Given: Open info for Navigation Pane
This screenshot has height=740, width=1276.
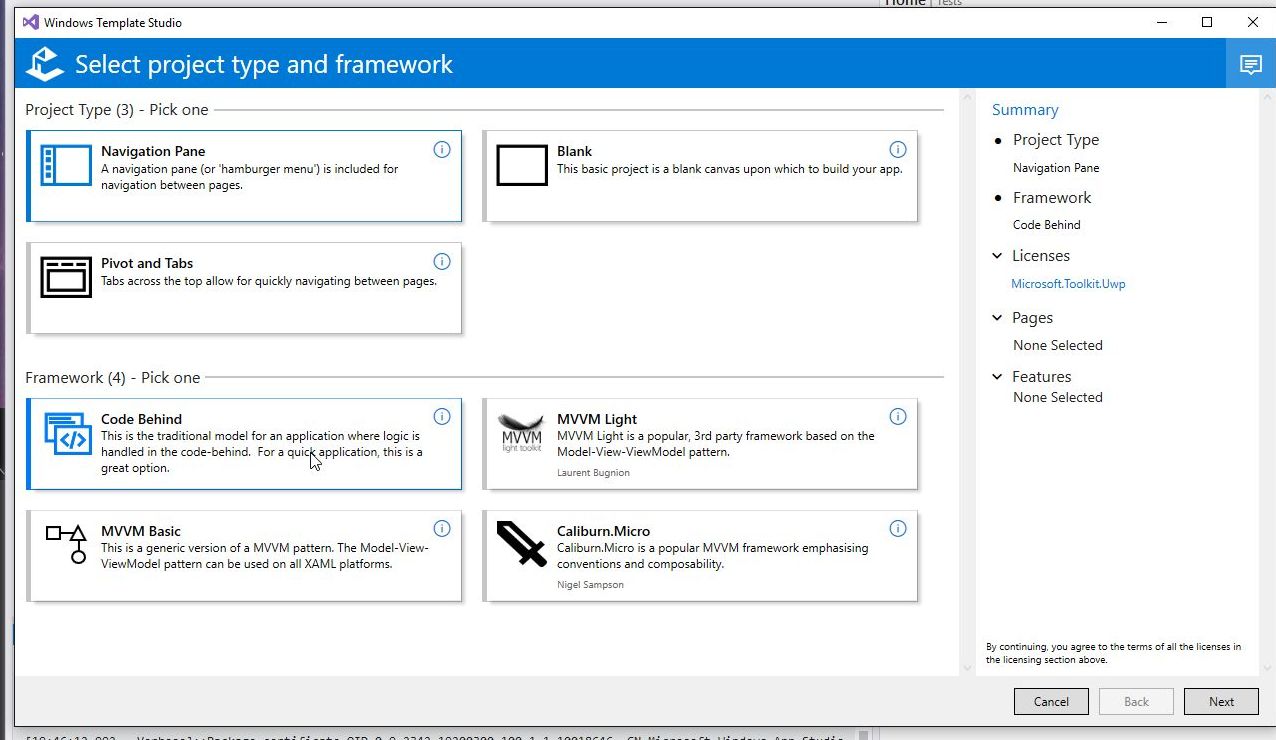Looking at the screenshot, I should click(442, 150).
